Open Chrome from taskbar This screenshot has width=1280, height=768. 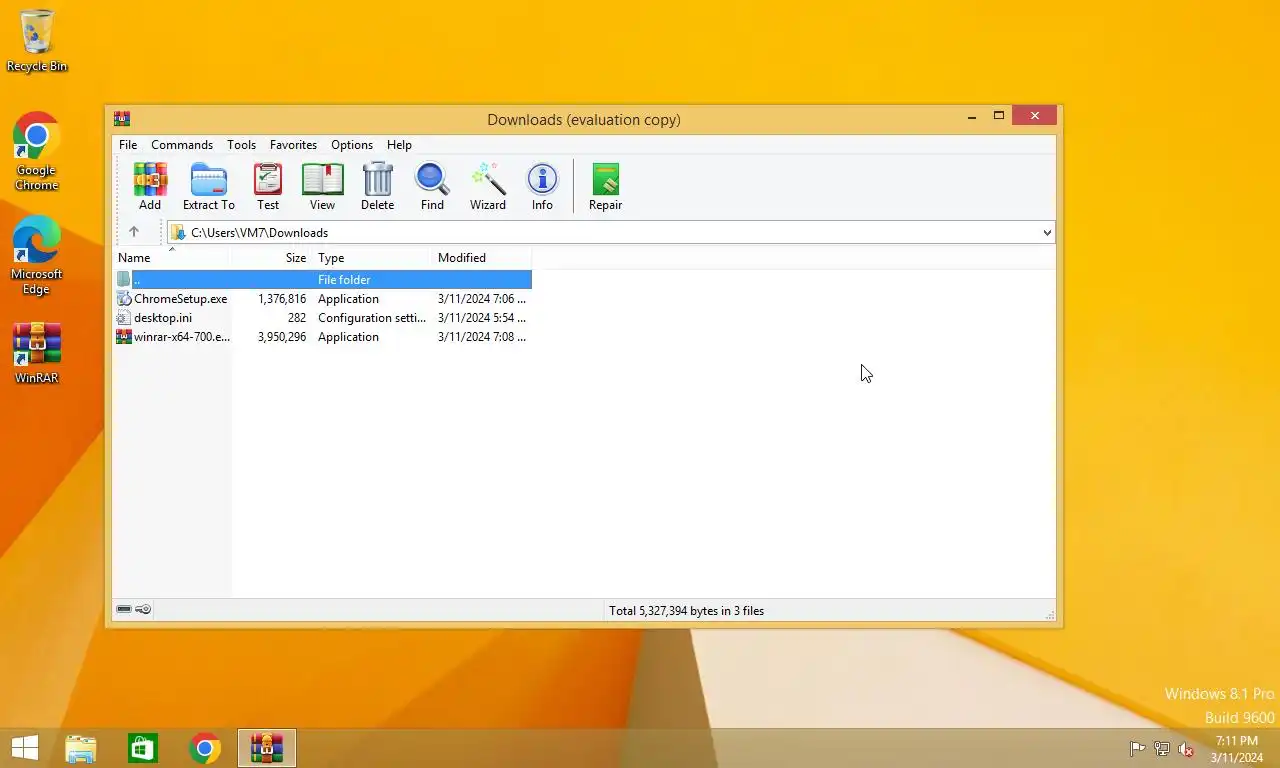point(205,748)
